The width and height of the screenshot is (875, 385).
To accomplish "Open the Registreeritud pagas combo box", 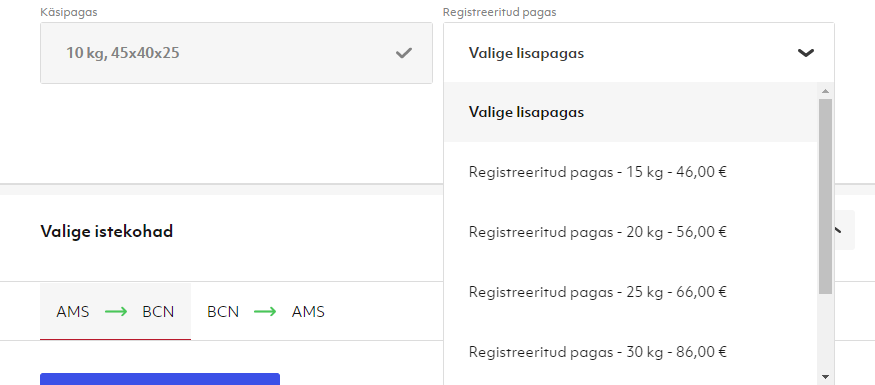I will 638,53.
